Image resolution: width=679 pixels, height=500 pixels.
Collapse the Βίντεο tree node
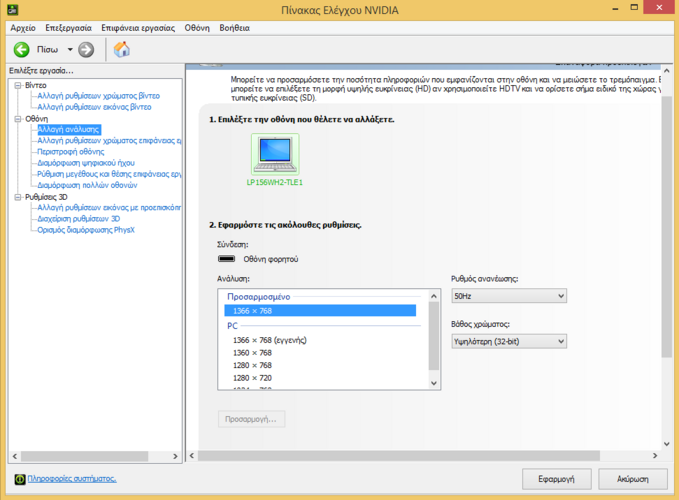coord(18,85)
